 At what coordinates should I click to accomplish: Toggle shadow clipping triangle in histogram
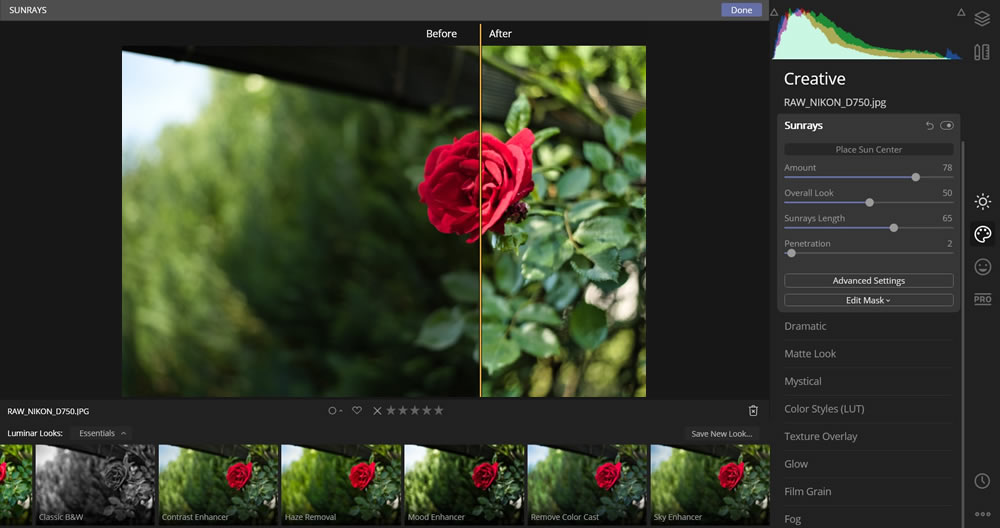click(x=774, y=12)
